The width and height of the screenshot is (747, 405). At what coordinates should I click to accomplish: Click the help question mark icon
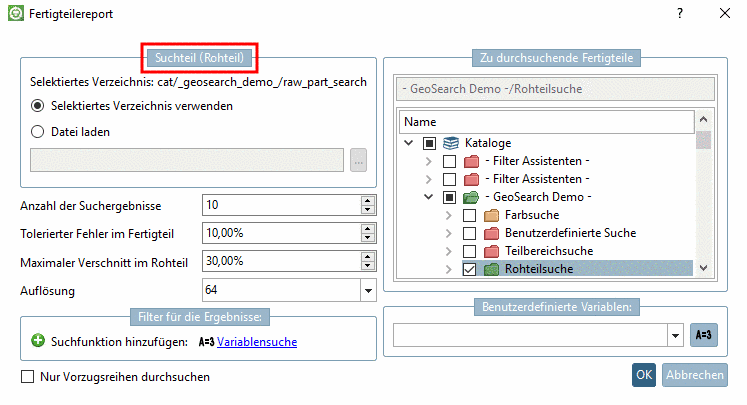click(x=680, y=14)
